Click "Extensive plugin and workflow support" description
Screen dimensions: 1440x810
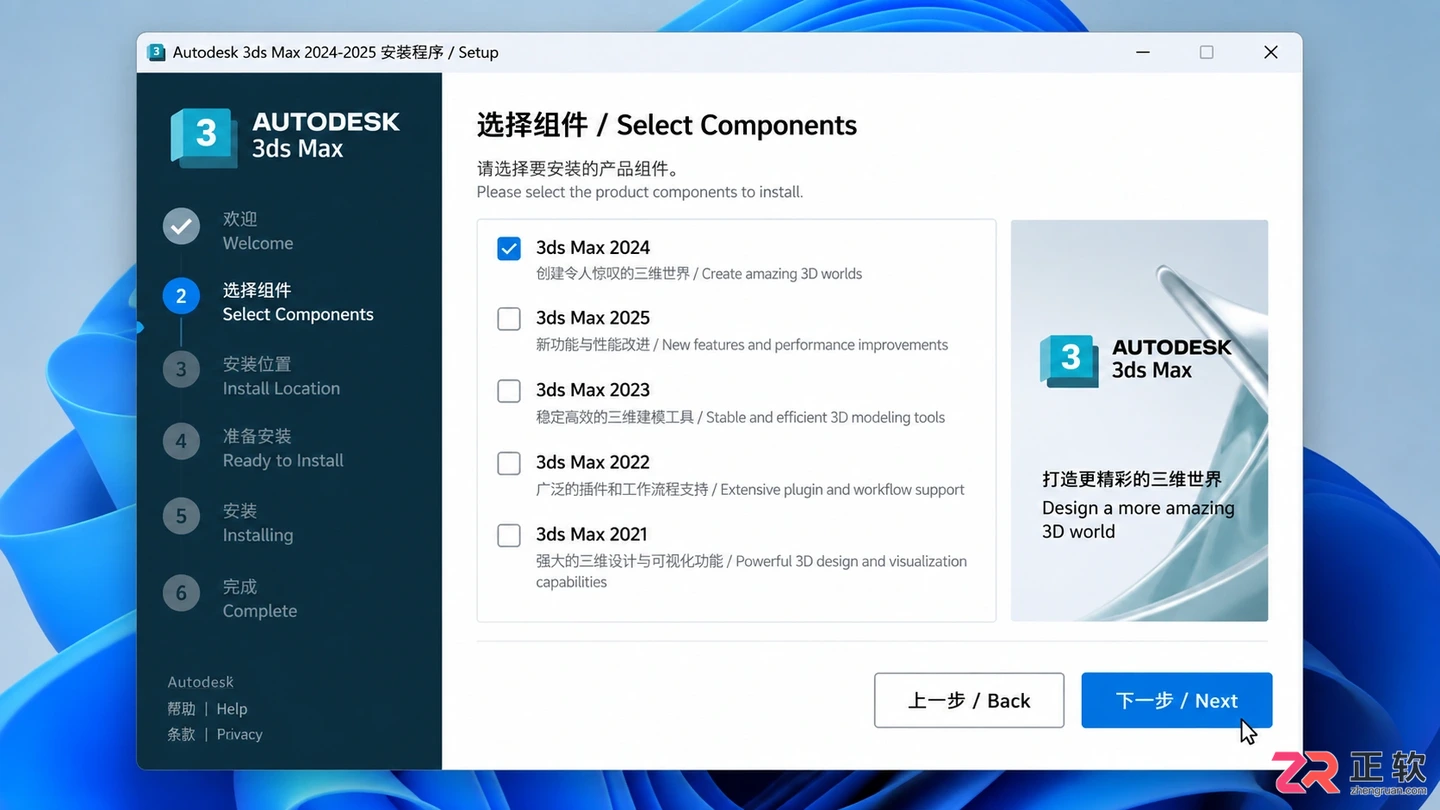[843, 490]
